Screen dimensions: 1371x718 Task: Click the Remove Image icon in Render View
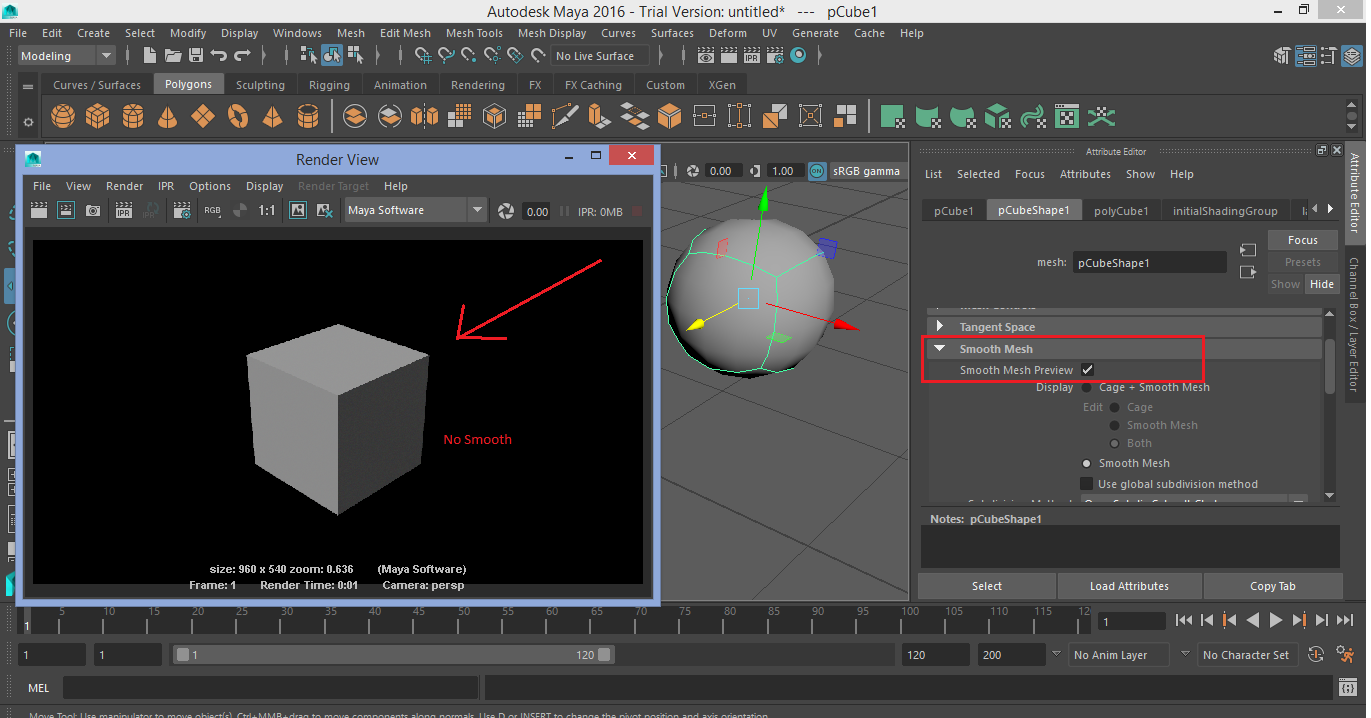coord(324,210)
